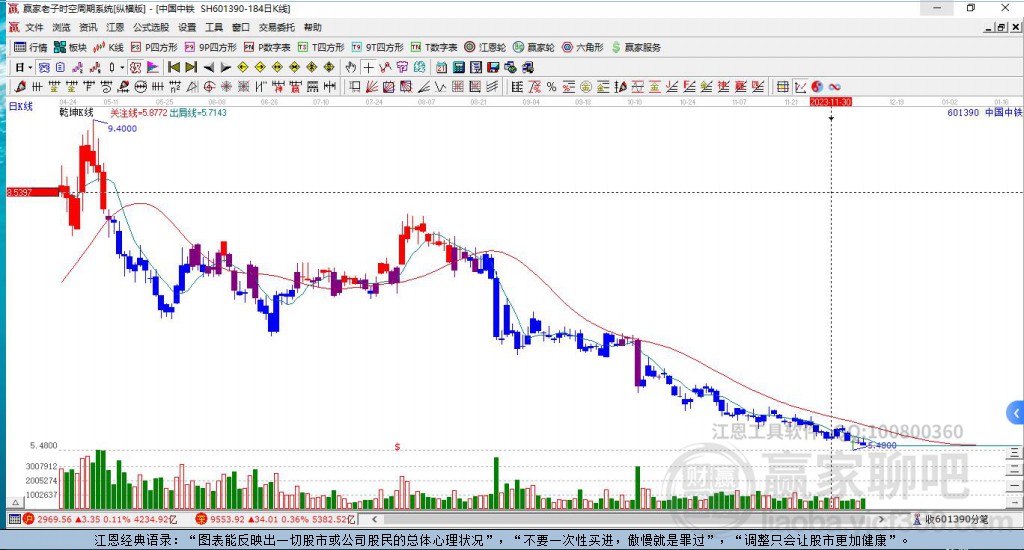Click the highlighted date marker 2023-11-30
The image size is (1024, 550).
click(x=831, y=102)
